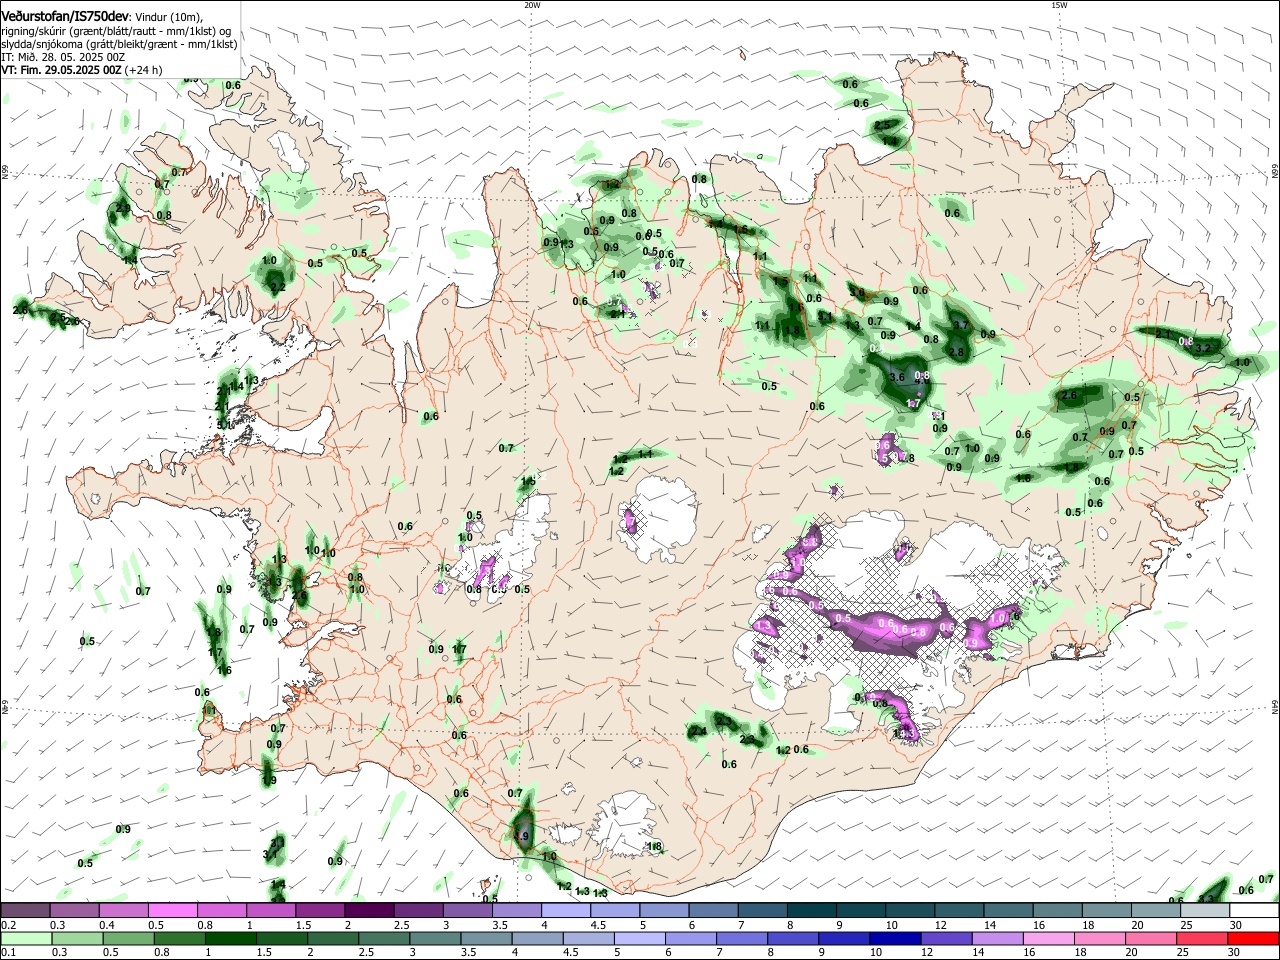Click the '3.2' precipitation value in the east
The height and width of the screenshot is (960, 1280).
1204,348
